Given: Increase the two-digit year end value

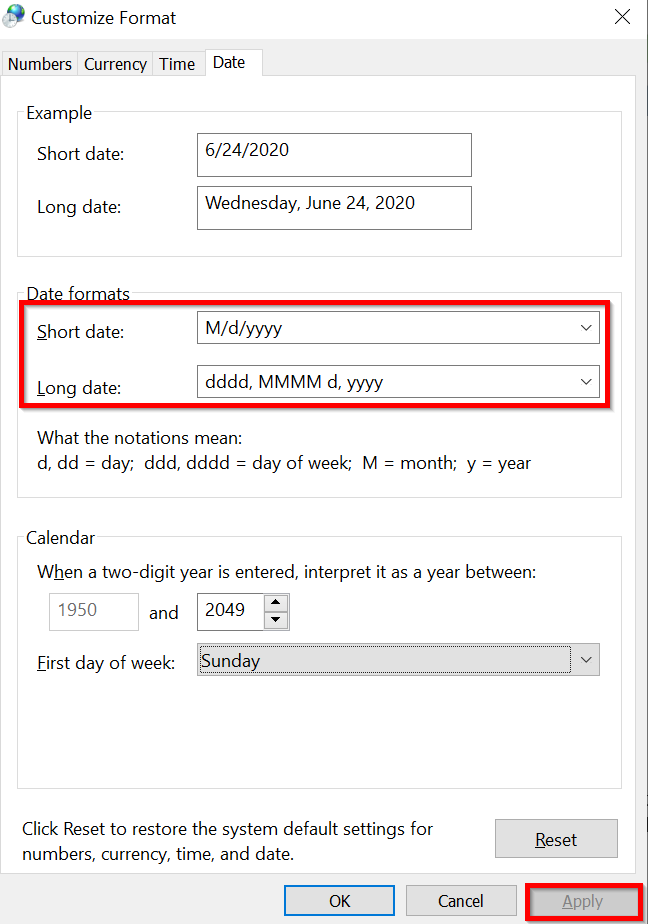Looking at the screenshot, I should click(x=276, y=603).
